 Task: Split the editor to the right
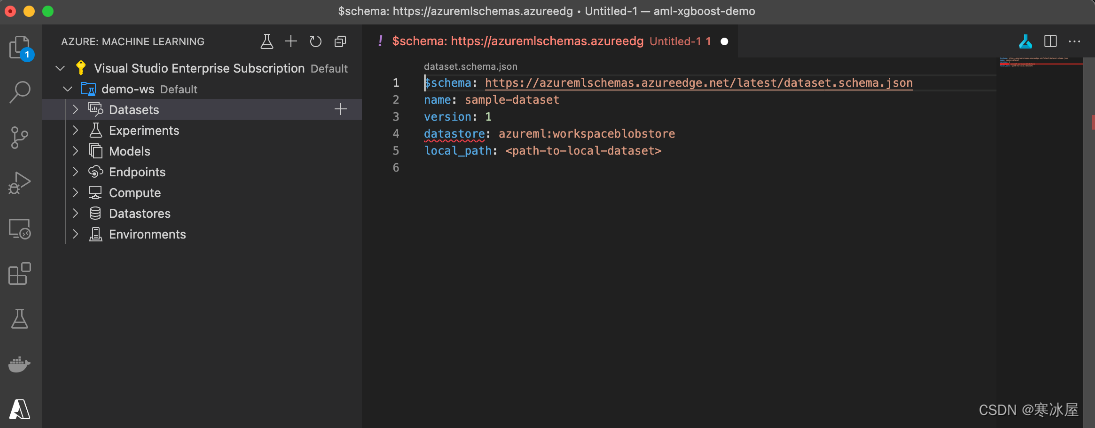[x=1050, y=41]
